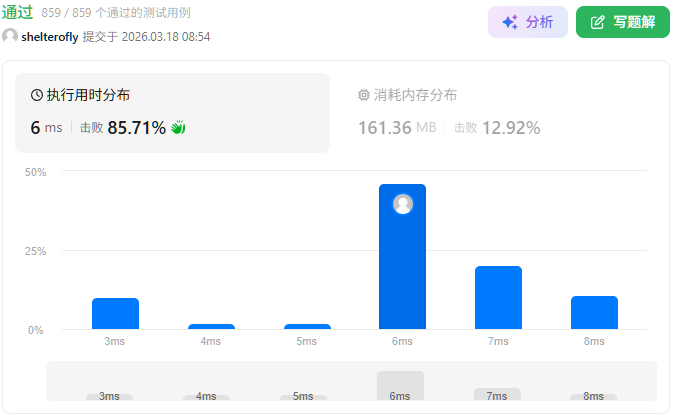Viewport: 676px width, 419px height.
Task: Click the 通过 accepted status text
Action: coord(18,13)
